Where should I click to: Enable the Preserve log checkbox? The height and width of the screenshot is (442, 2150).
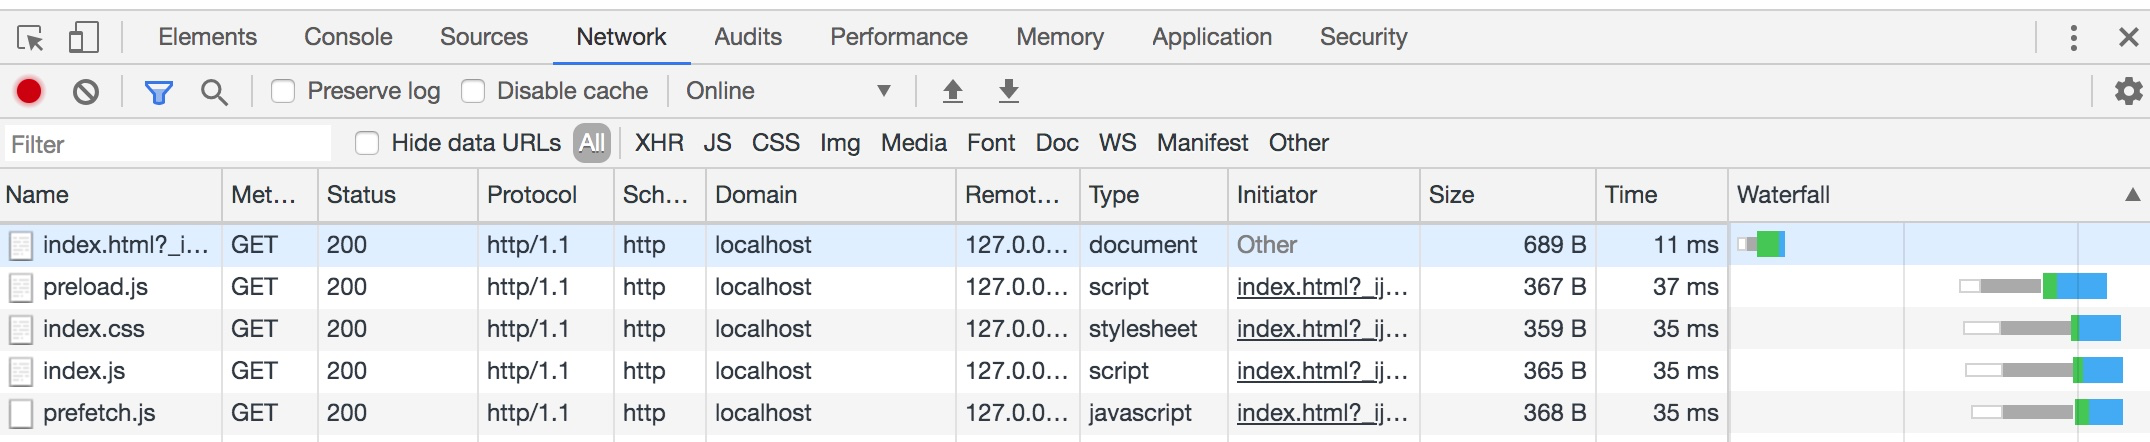point(284,91)
